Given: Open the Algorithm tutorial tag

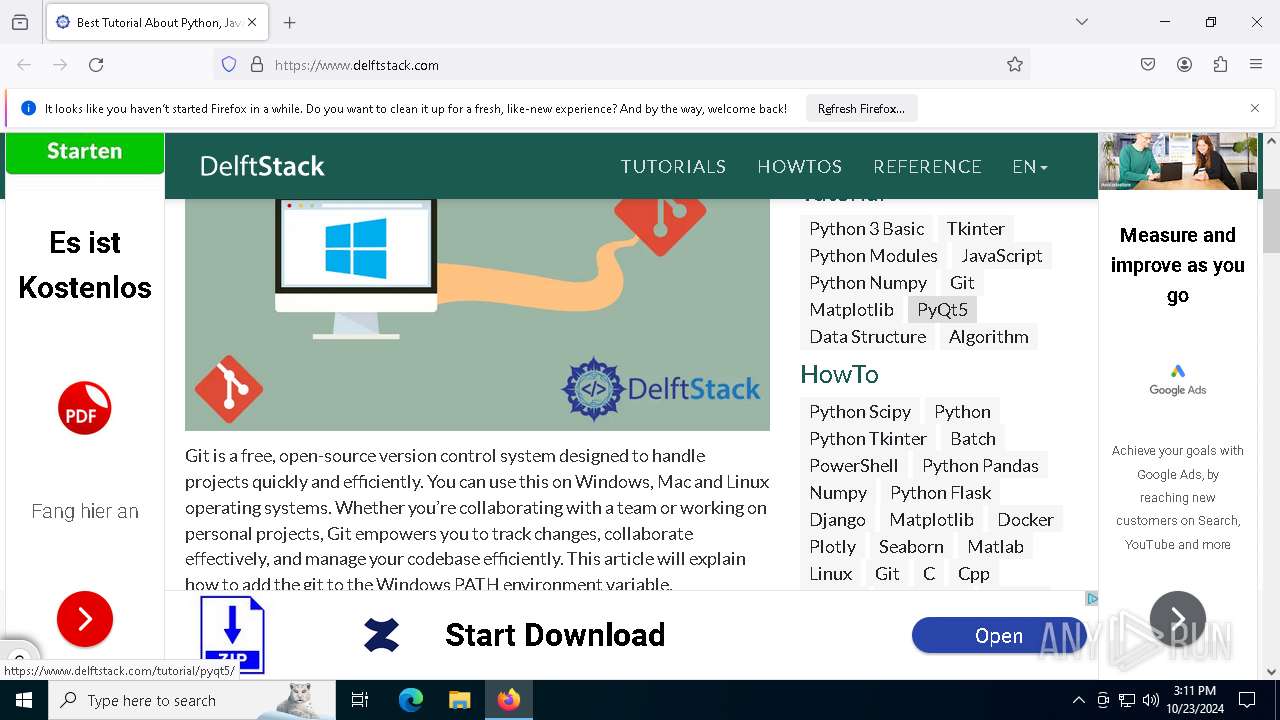Looking at the screenshot, I should coord(989,337).
